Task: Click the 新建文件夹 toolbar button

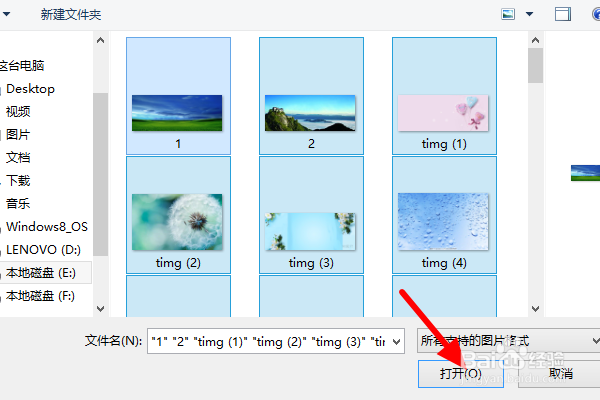Action: pyautogui.click(x=71, y=15)
